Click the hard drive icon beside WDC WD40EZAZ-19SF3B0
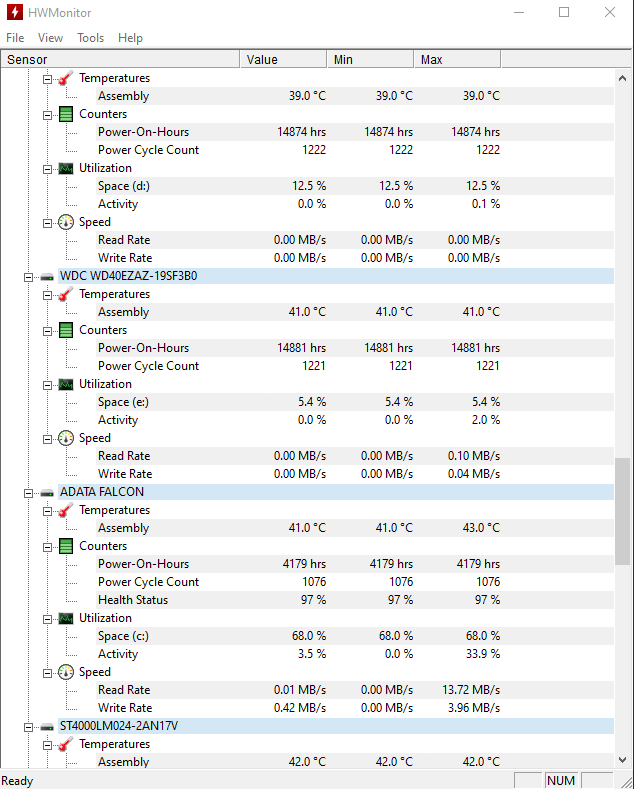This screenshot has width=634, height=789. coord(47,276)
